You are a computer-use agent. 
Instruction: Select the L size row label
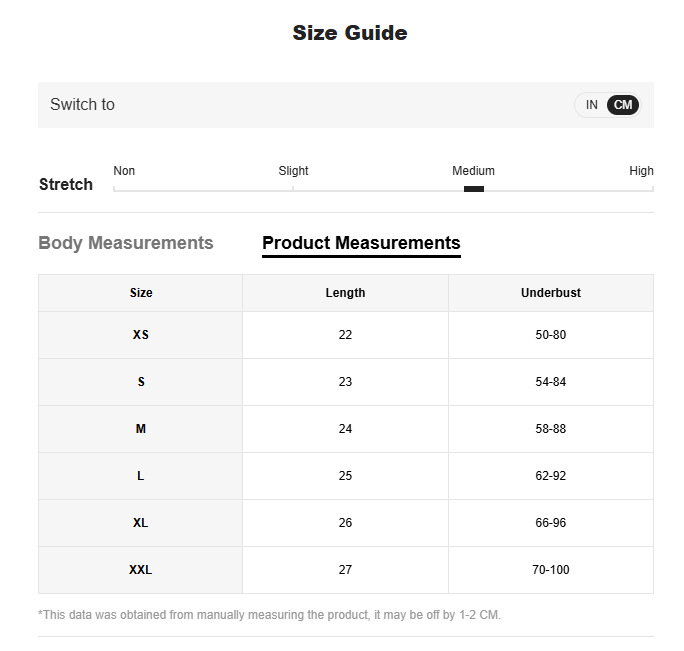141,476
